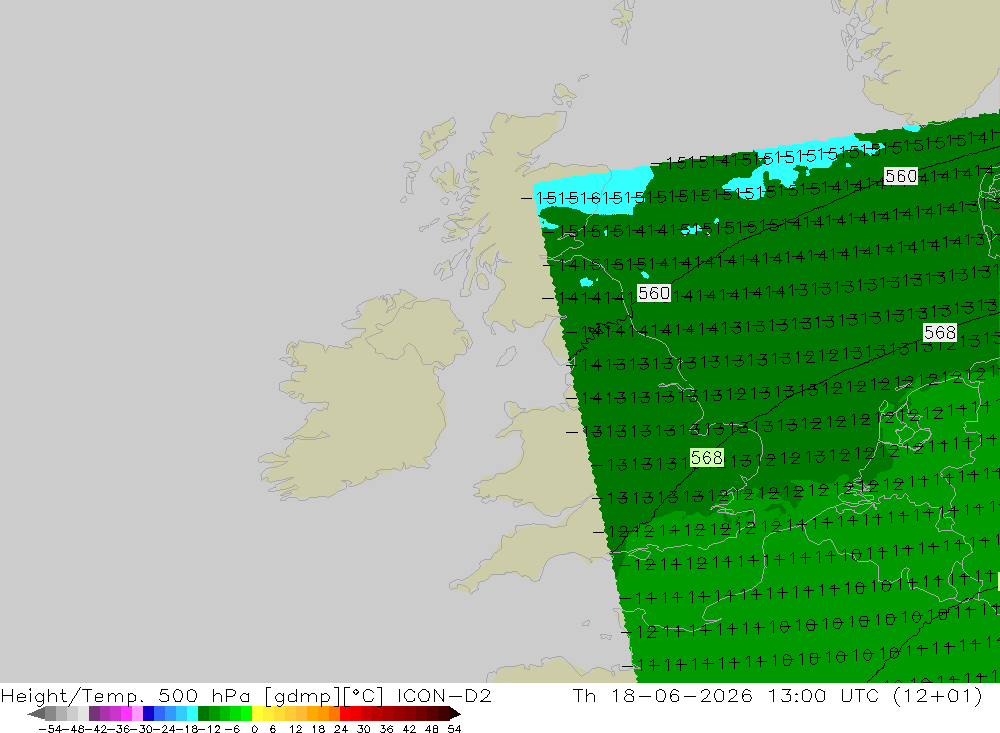Click the dark purple swatch in the temperature legend
Image resolution: width=1000 pixels, height=733 pixels.
click(x=94, y=713)
